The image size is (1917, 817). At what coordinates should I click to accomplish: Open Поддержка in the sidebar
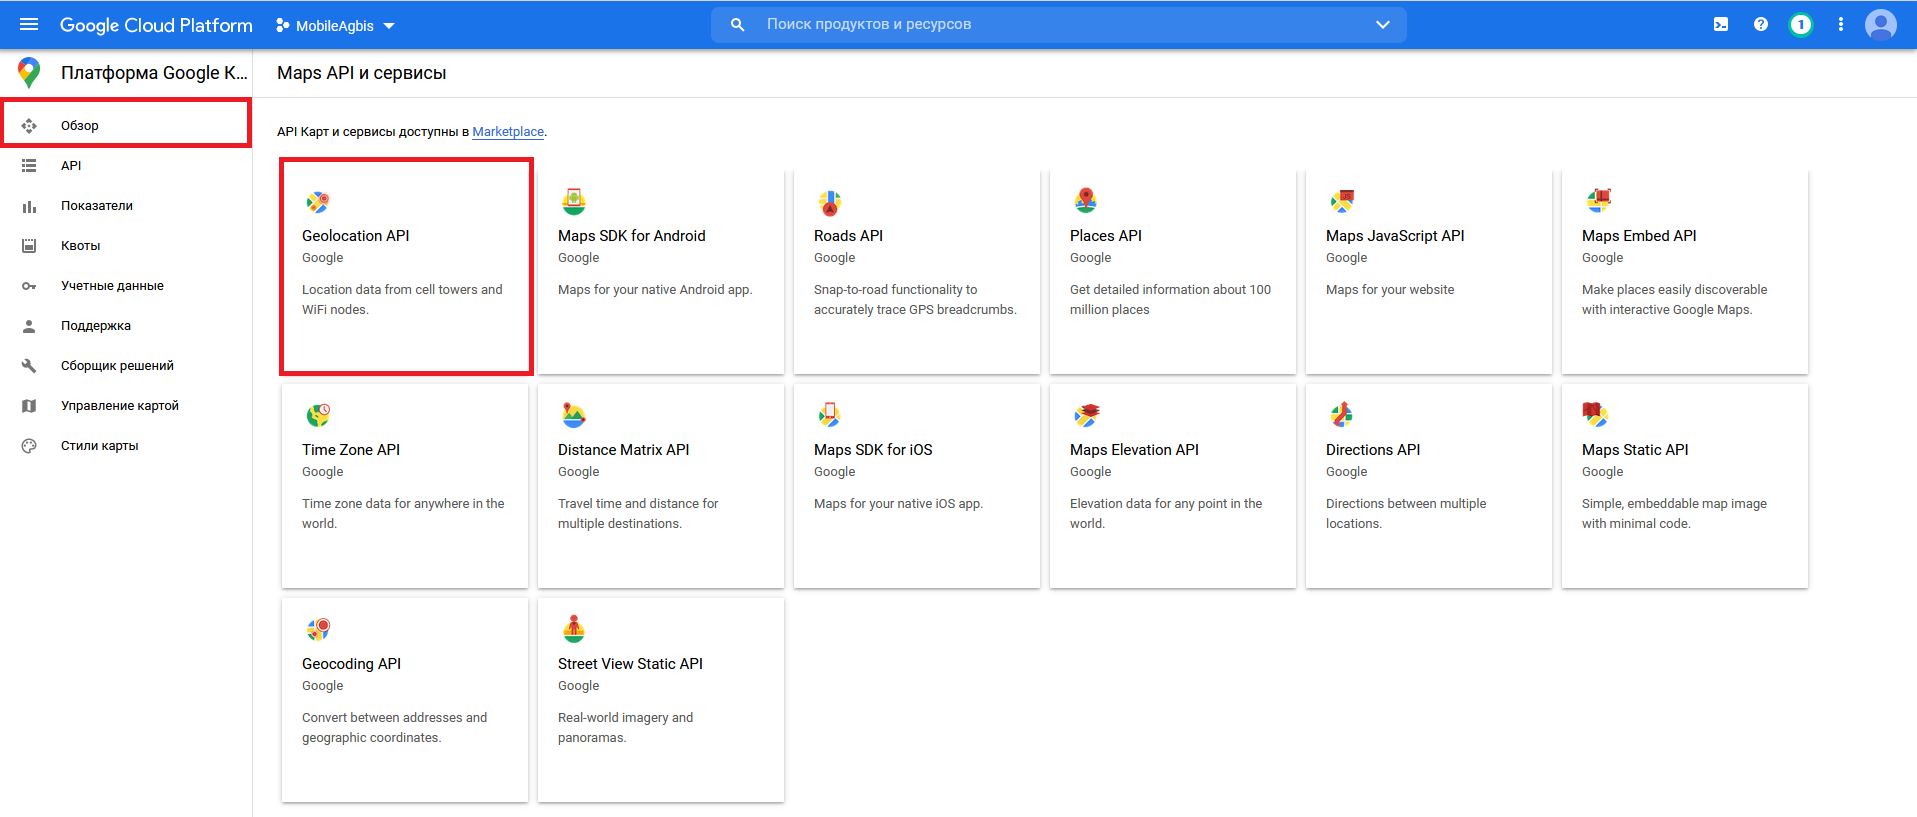126,326
